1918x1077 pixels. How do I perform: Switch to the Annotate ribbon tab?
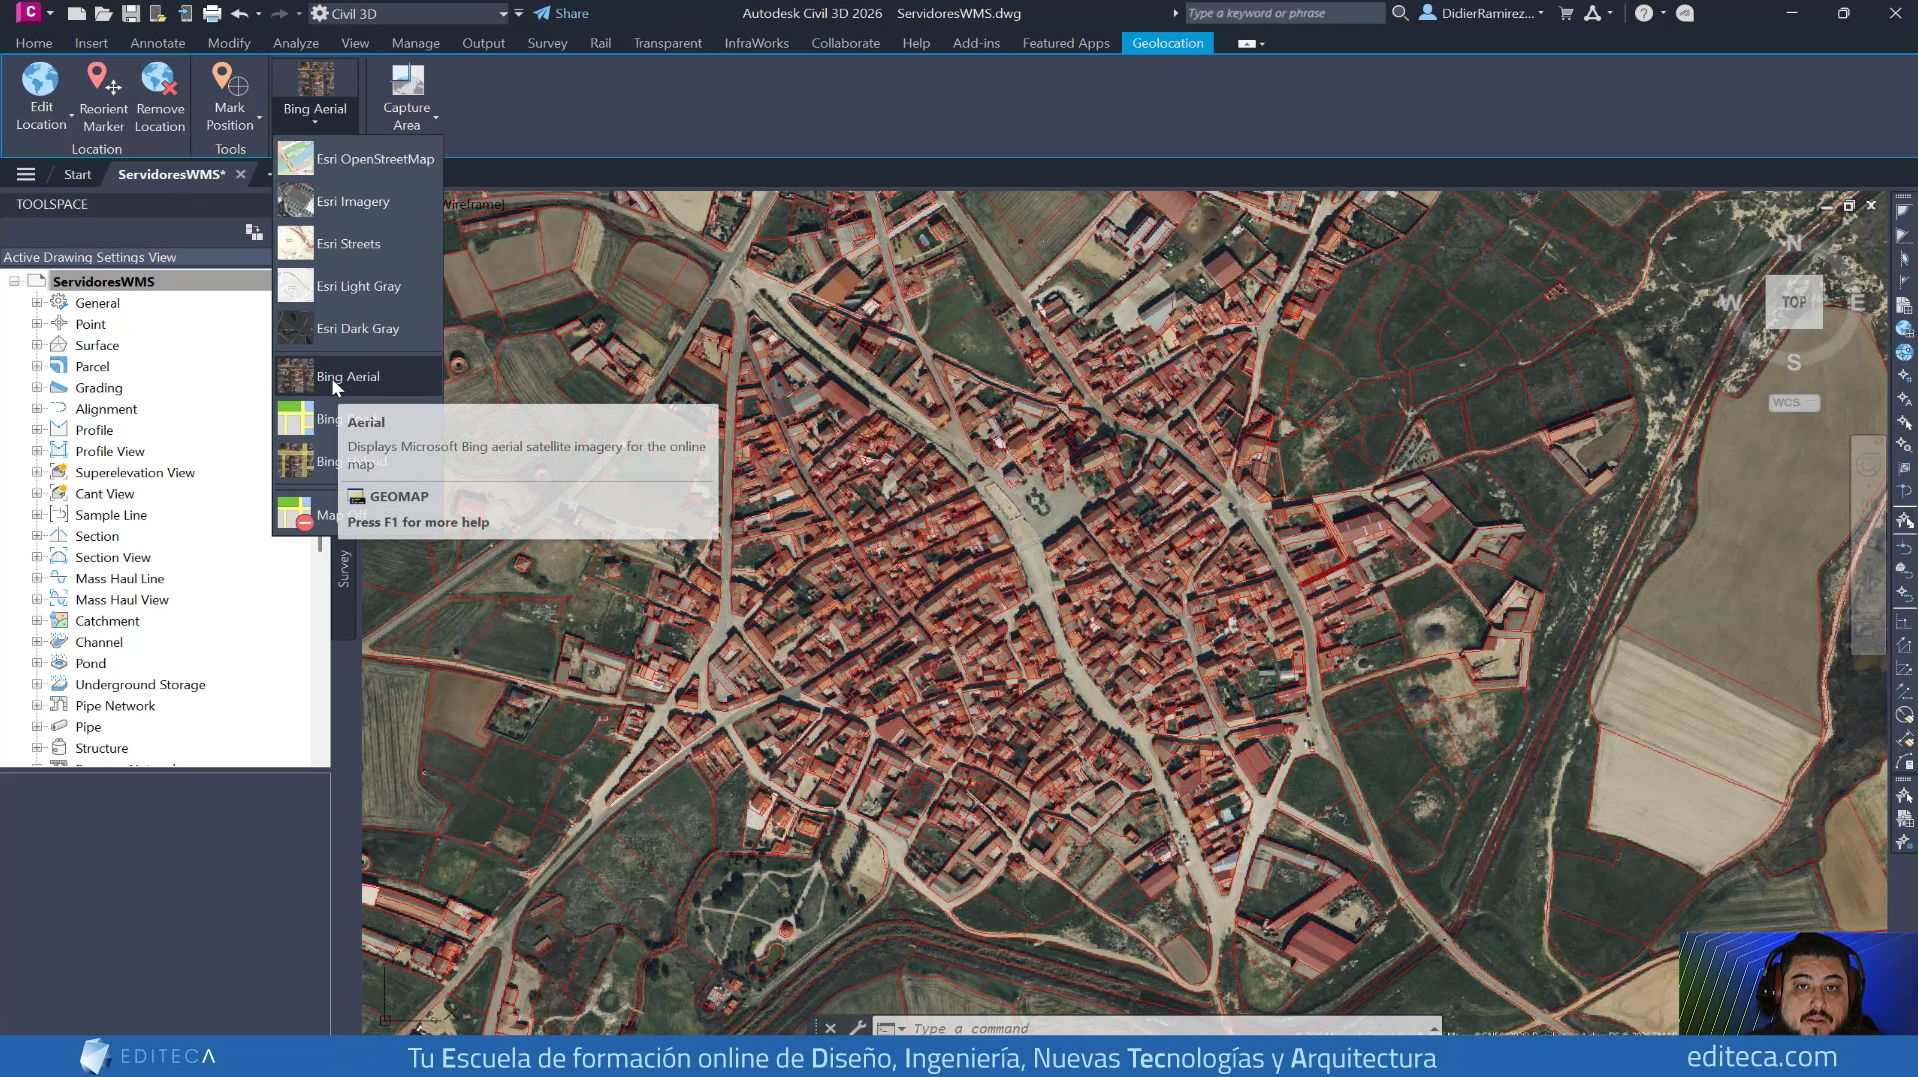(x=158, y=43)
